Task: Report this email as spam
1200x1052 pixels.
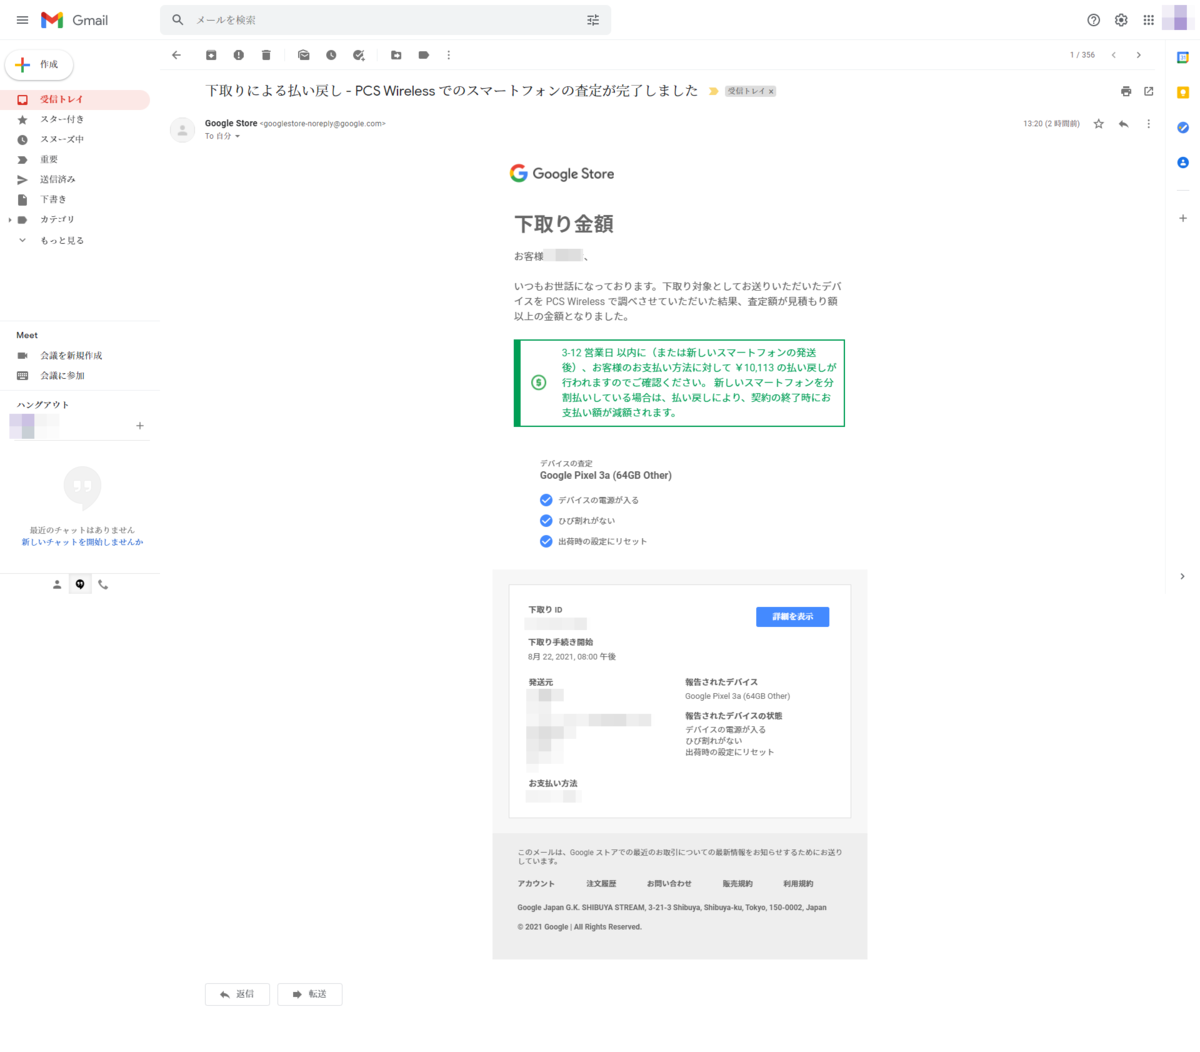Action: (238, 55)
